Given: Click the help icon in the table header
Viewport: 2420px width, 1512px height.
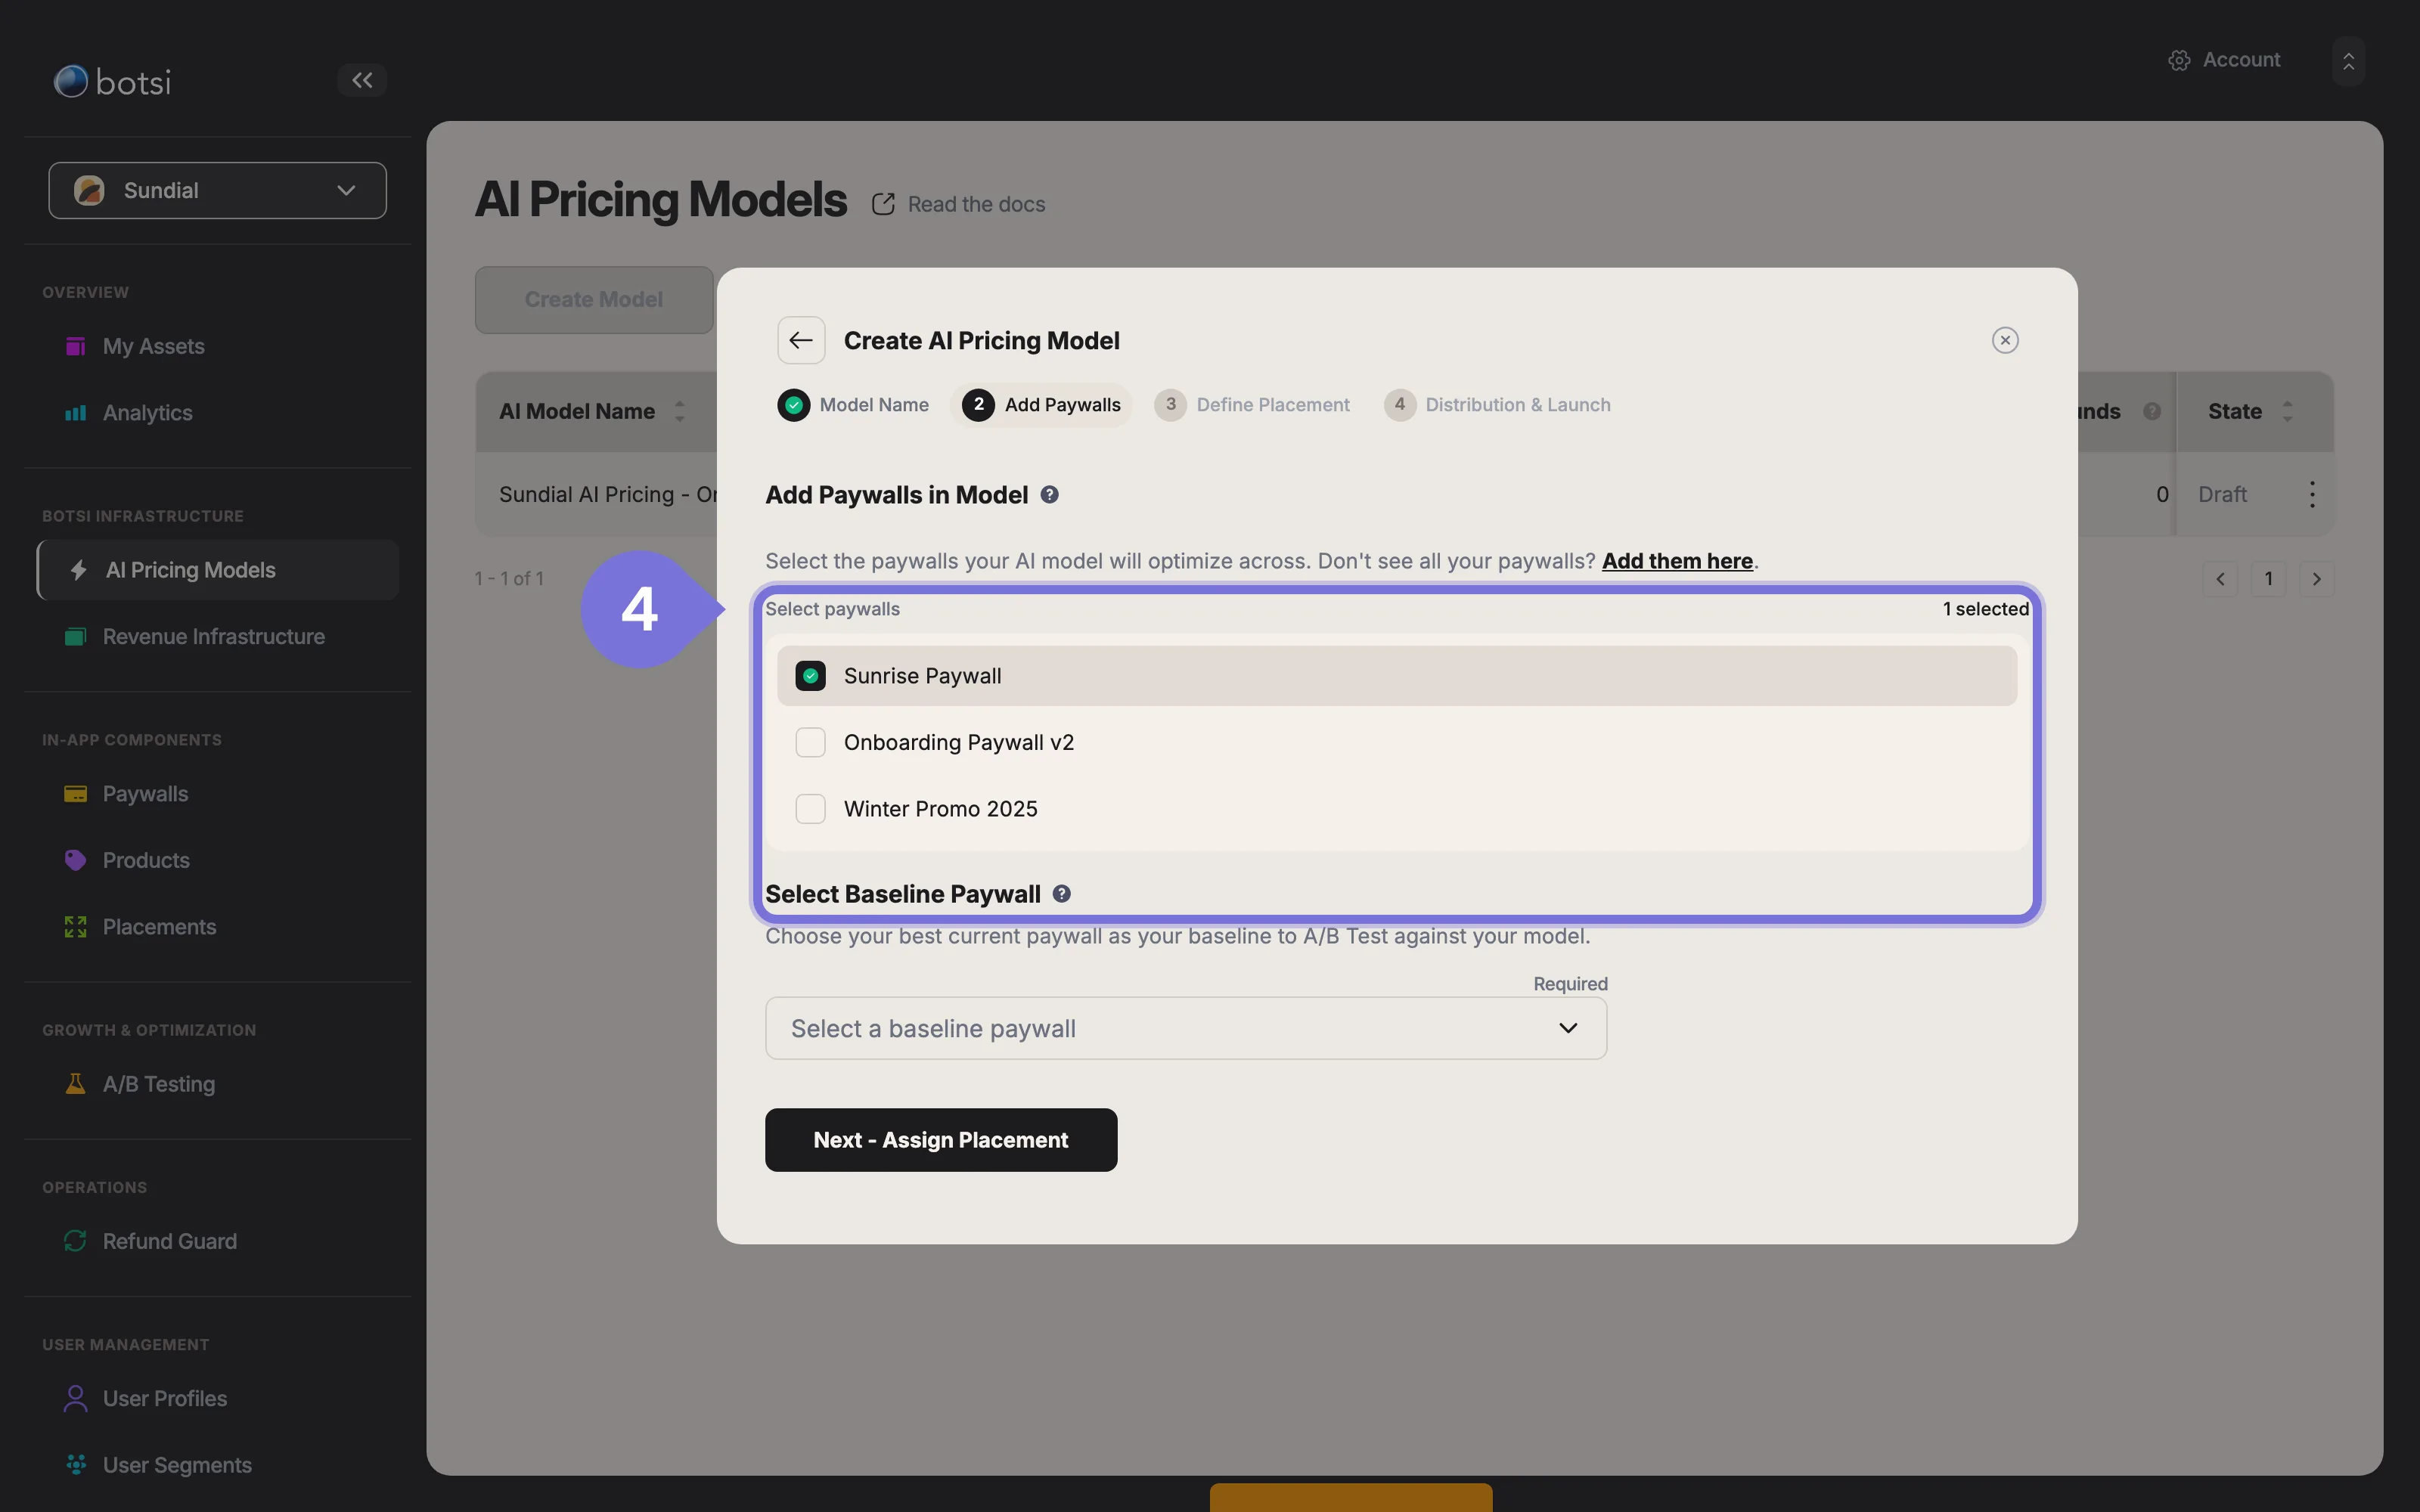Looking at the screenshot, I should tap(2152, 411).
